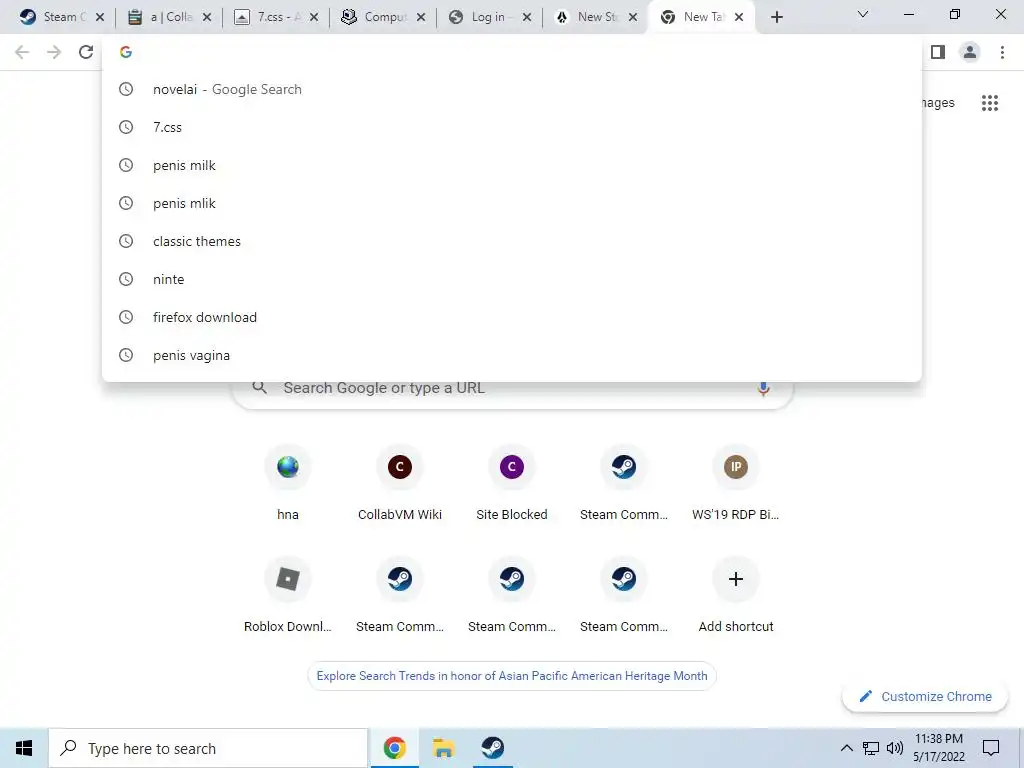Select the novelai Google Search suggestion
This screenshot has height=768, width=1024.
click(512, 89)
